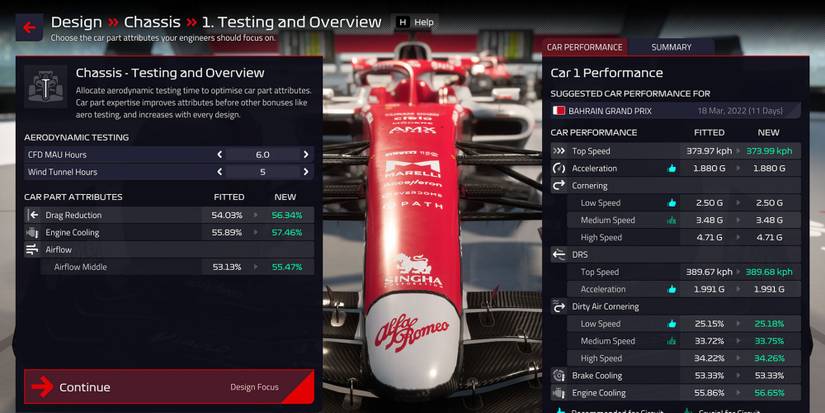Click the Dirty Air Cornering icon
Viewport: 825px width, 413px height.
pyautogui.click(x=559, y=307)
